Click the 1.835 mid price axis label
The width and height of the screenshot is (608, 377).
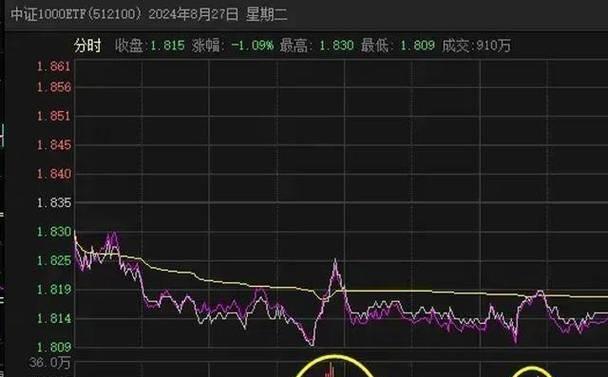(54, 202)
